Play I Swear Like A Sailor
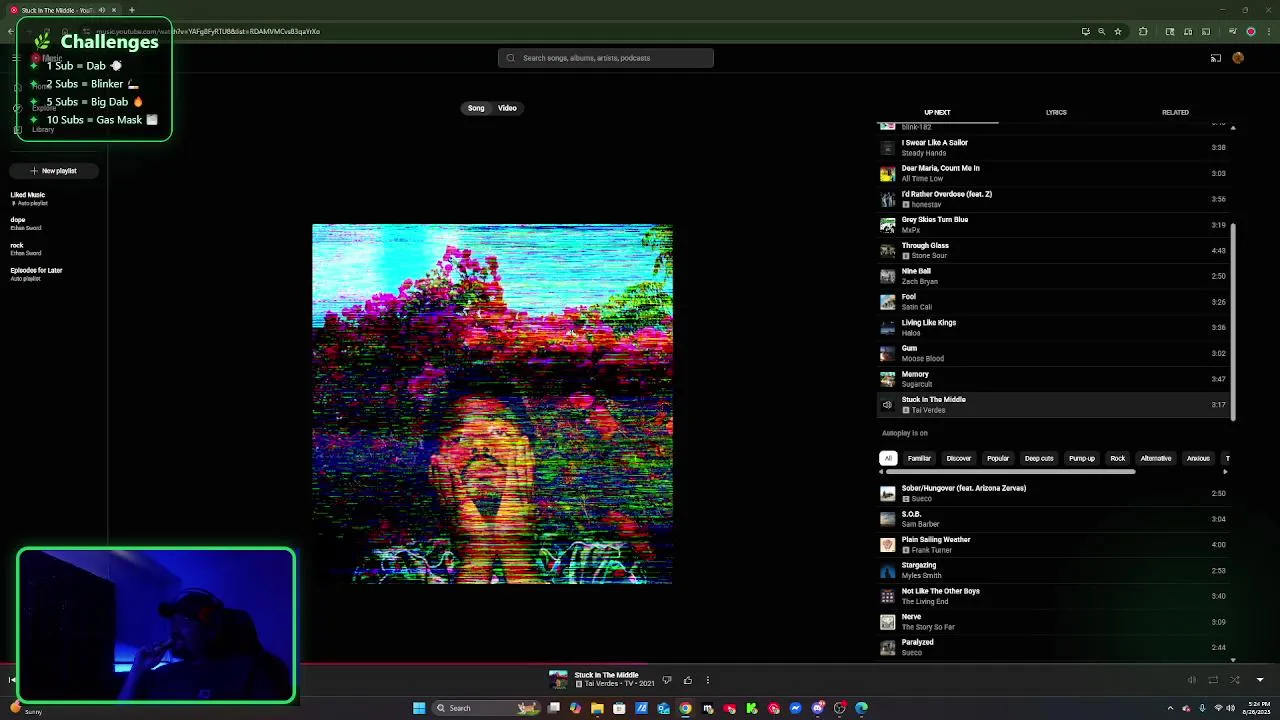The height and width of the screenshot is (720, 1280). coord(1052,148)
